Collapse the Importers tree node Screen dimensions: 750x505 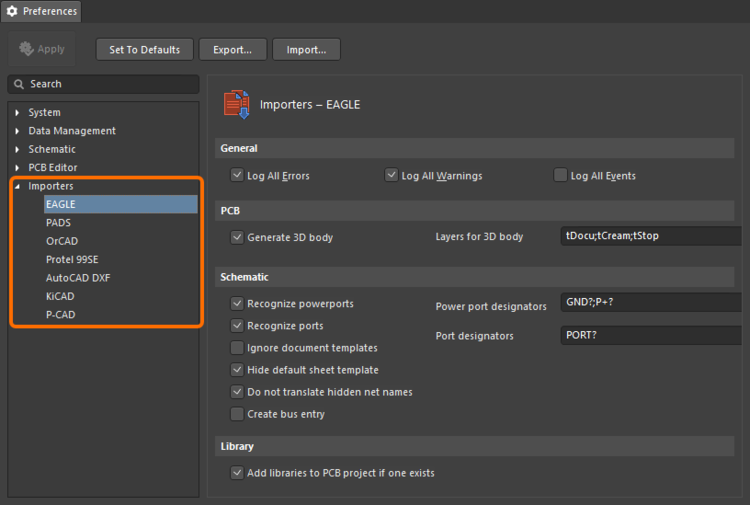(17, 186)
